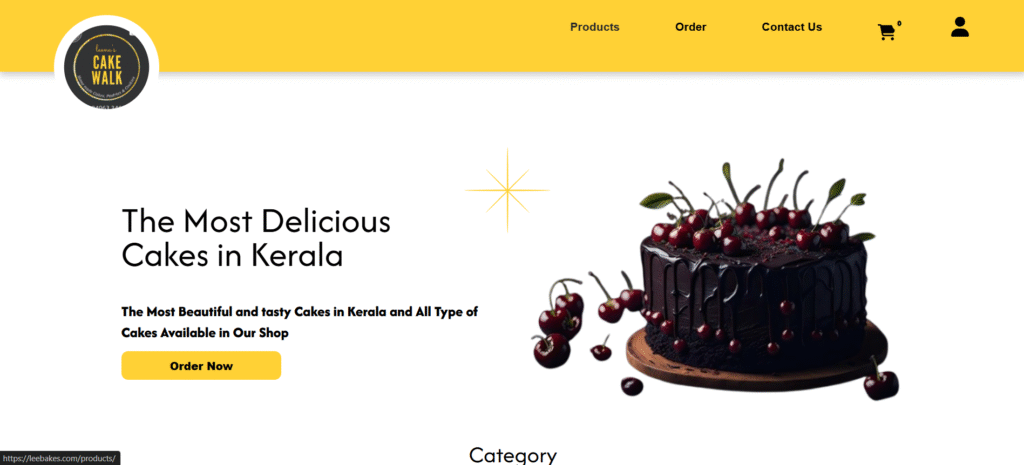Click the user account profile icon
The image size is (1024, 465).
[x=959, y=27]
